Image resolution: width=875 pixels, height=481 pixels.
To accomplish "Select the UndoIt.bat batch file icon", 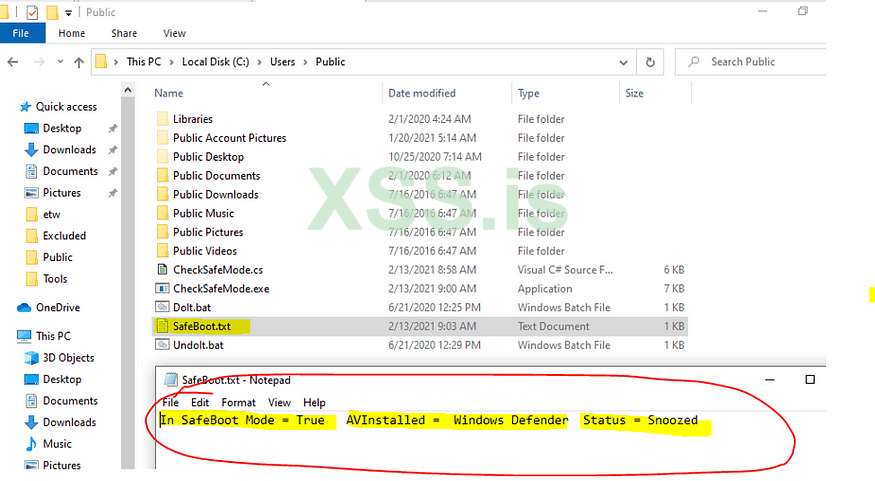I will point(162,345).
